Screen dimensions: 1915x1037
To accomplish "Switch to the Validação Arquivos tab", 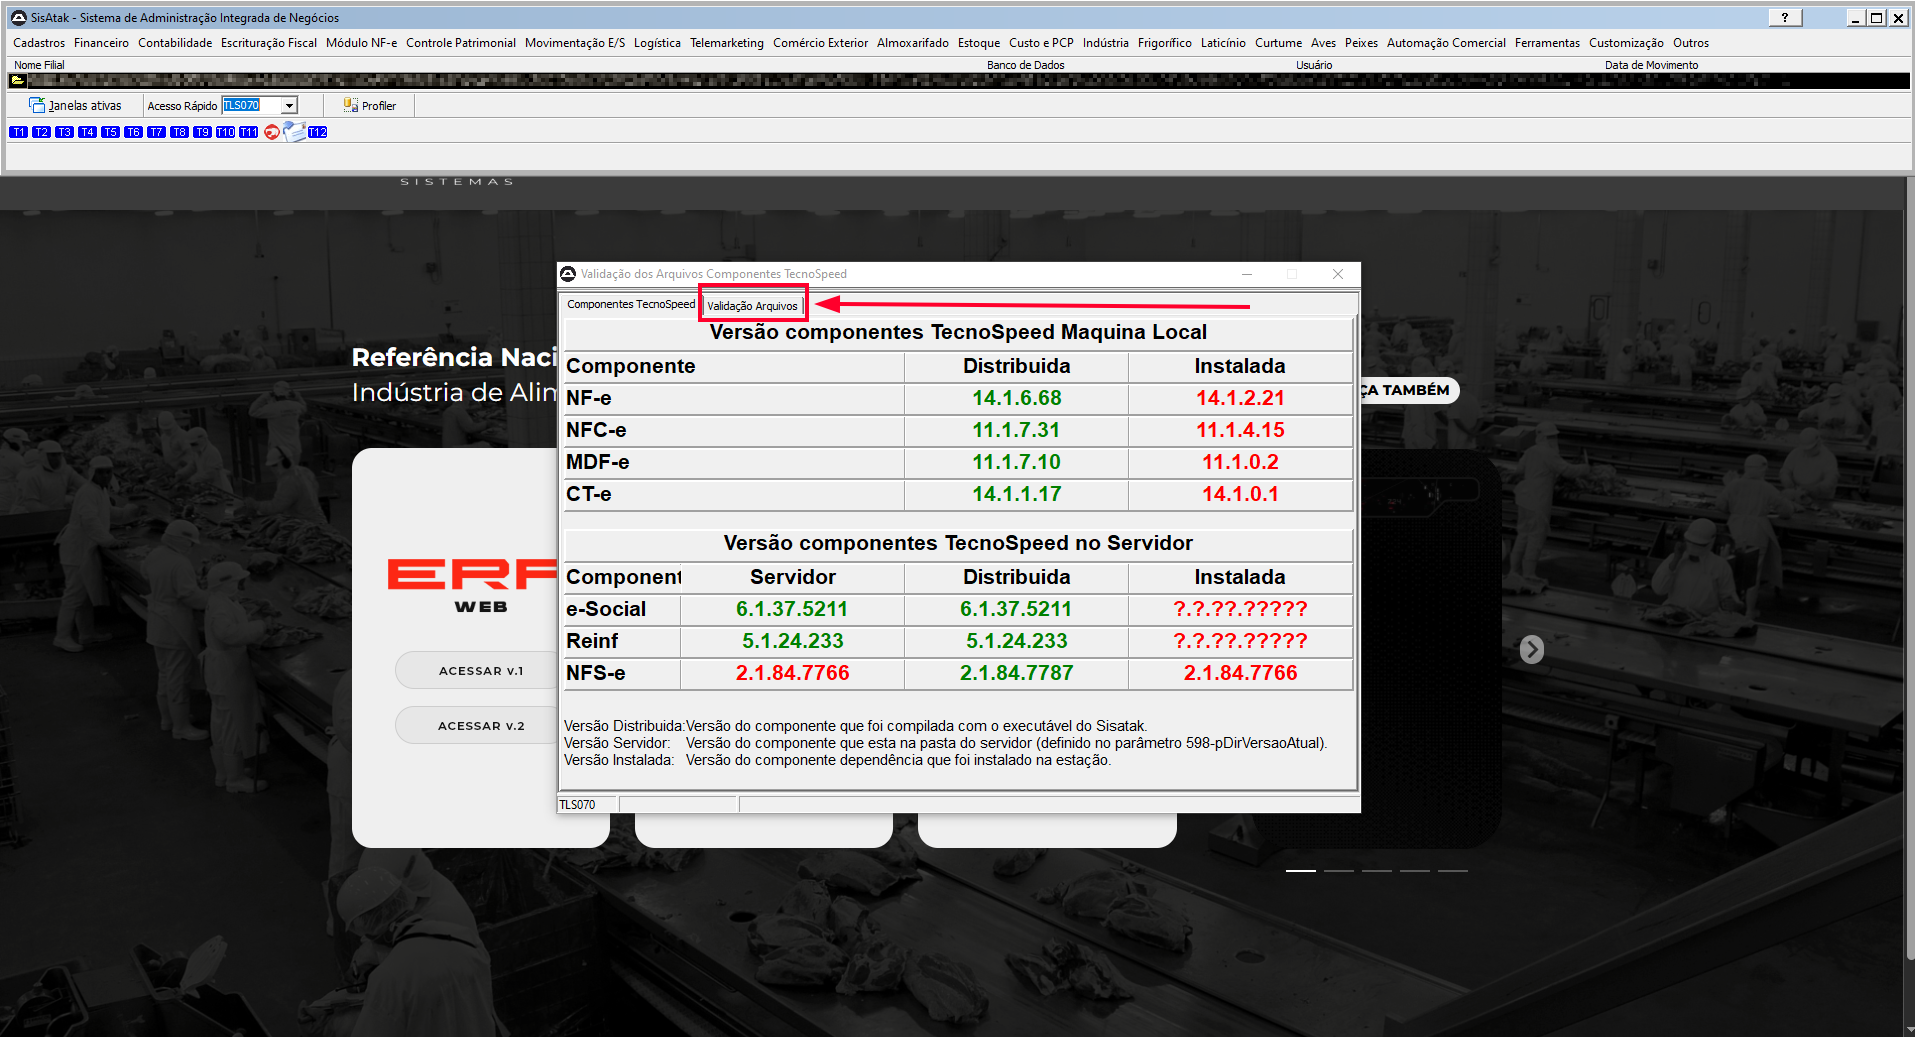I will pyautogui.click(x=752, y=306).
